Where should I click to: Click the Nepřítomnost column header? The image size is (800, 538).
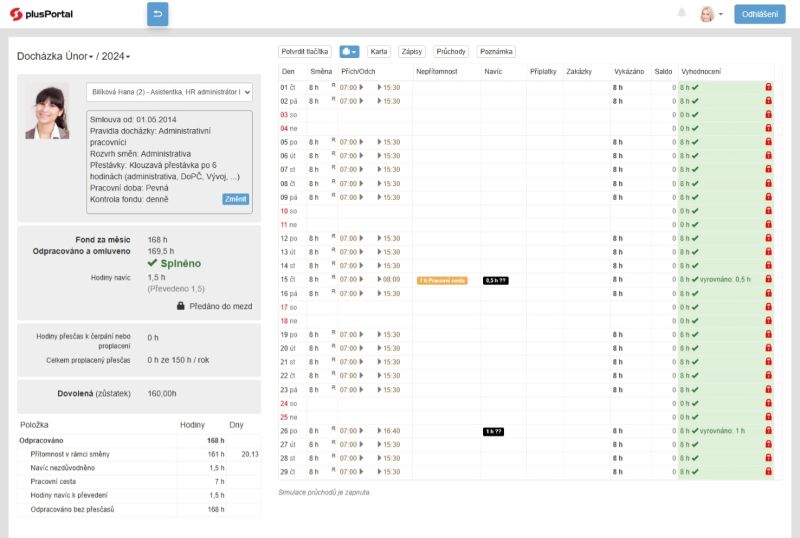(437, 71)
